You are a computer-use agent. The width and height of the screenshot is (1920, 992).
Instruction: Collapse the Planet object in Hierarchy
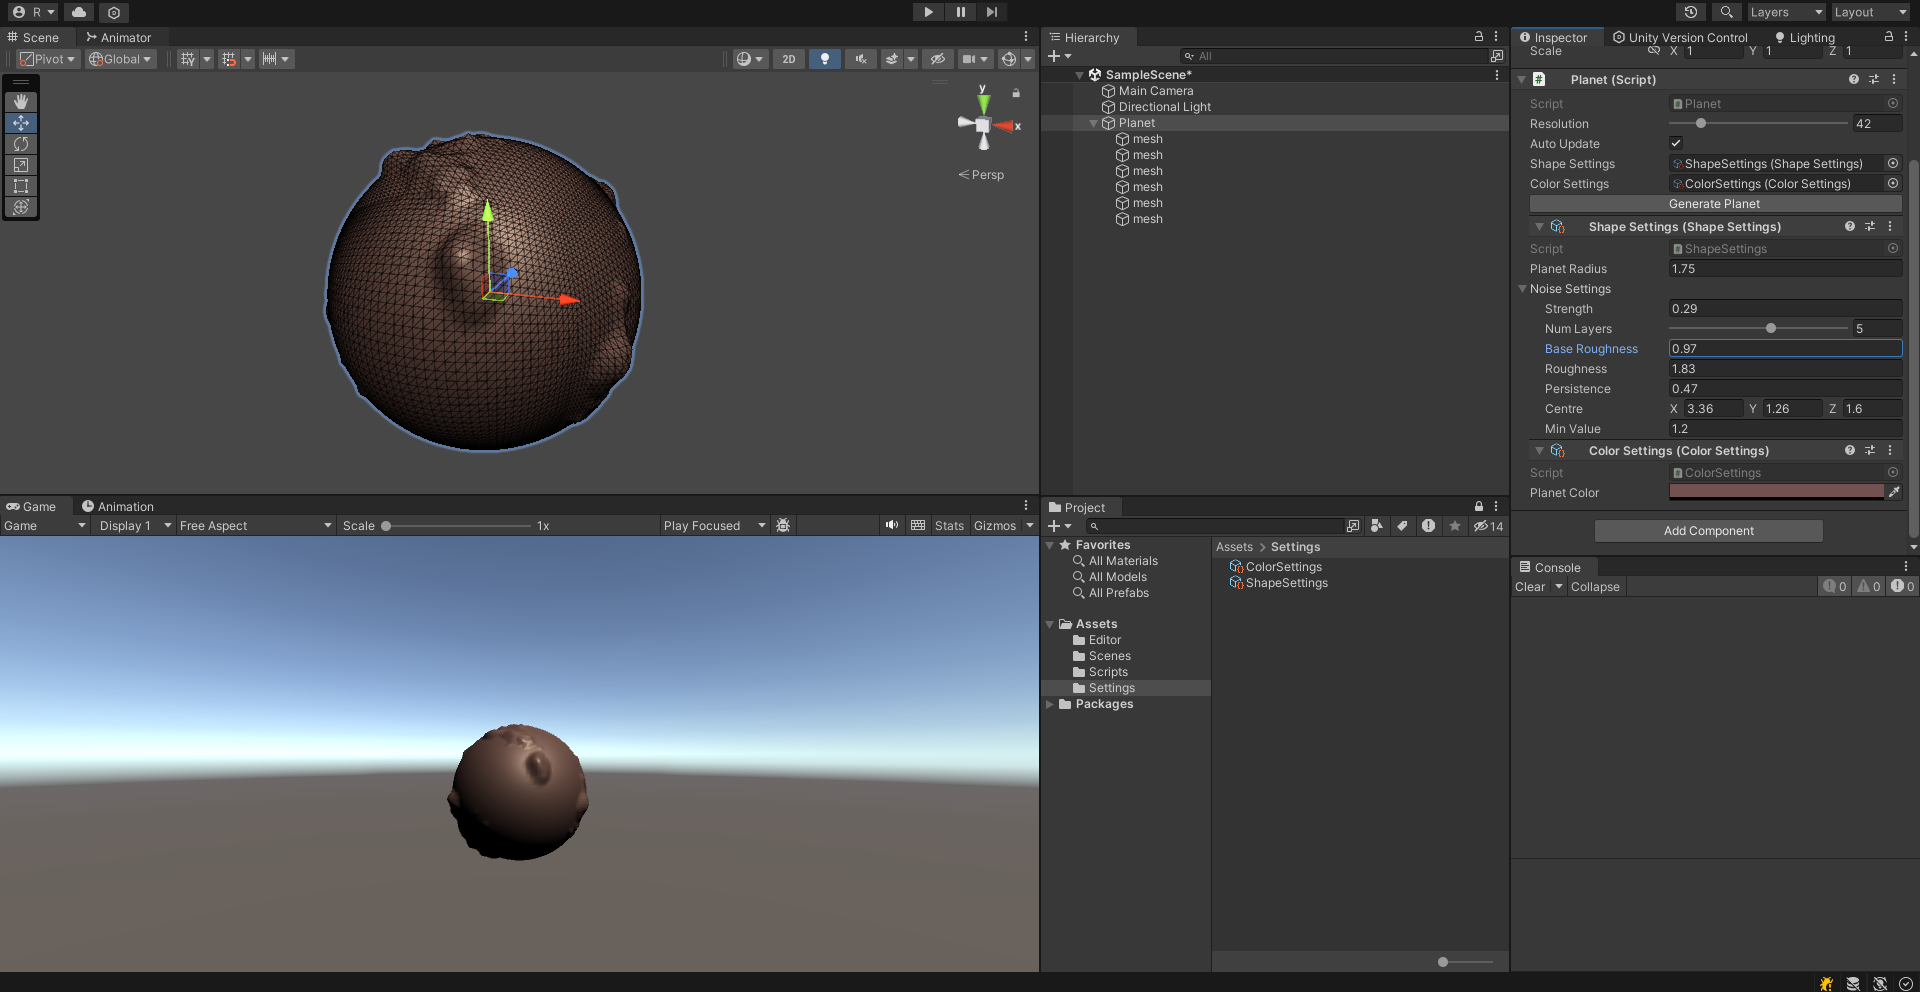tap(1094, 123)
